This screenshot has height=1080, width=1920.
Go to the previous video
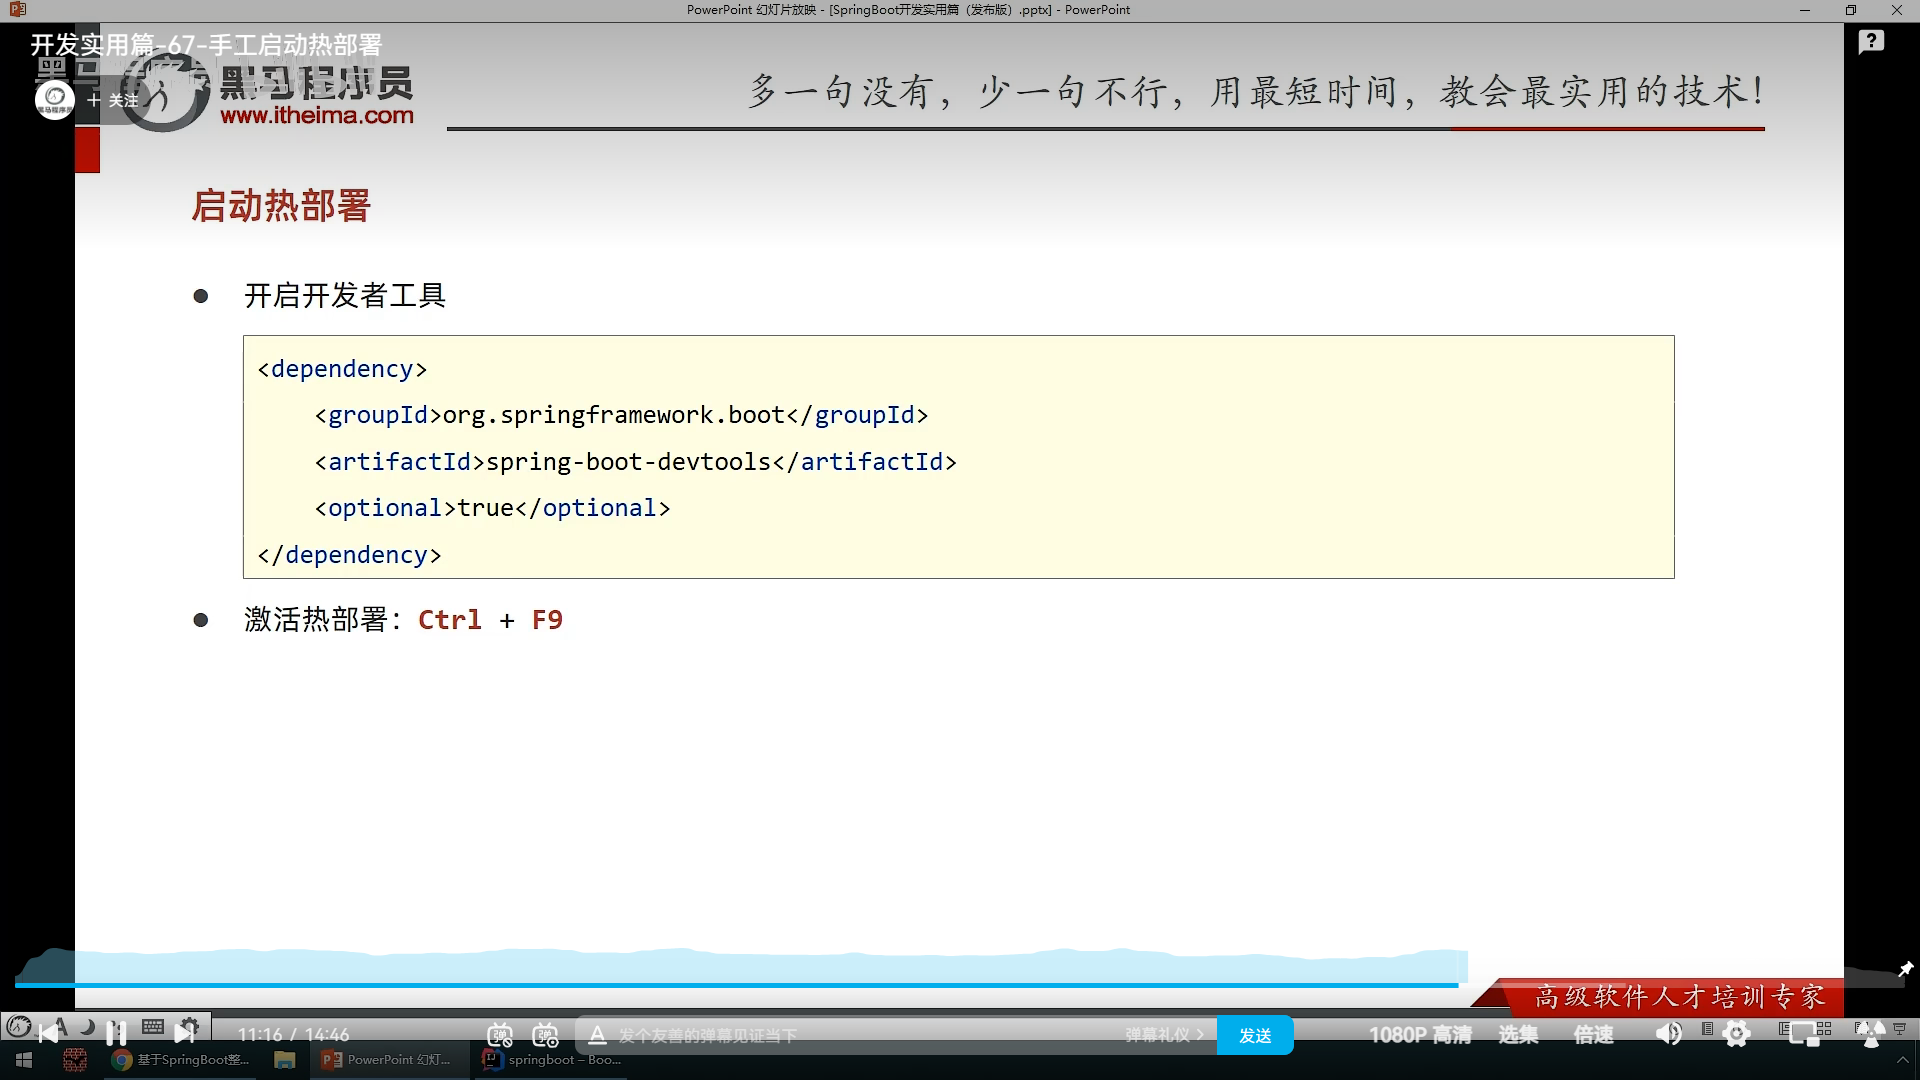pyautogui.click(x=48, y=1033)
